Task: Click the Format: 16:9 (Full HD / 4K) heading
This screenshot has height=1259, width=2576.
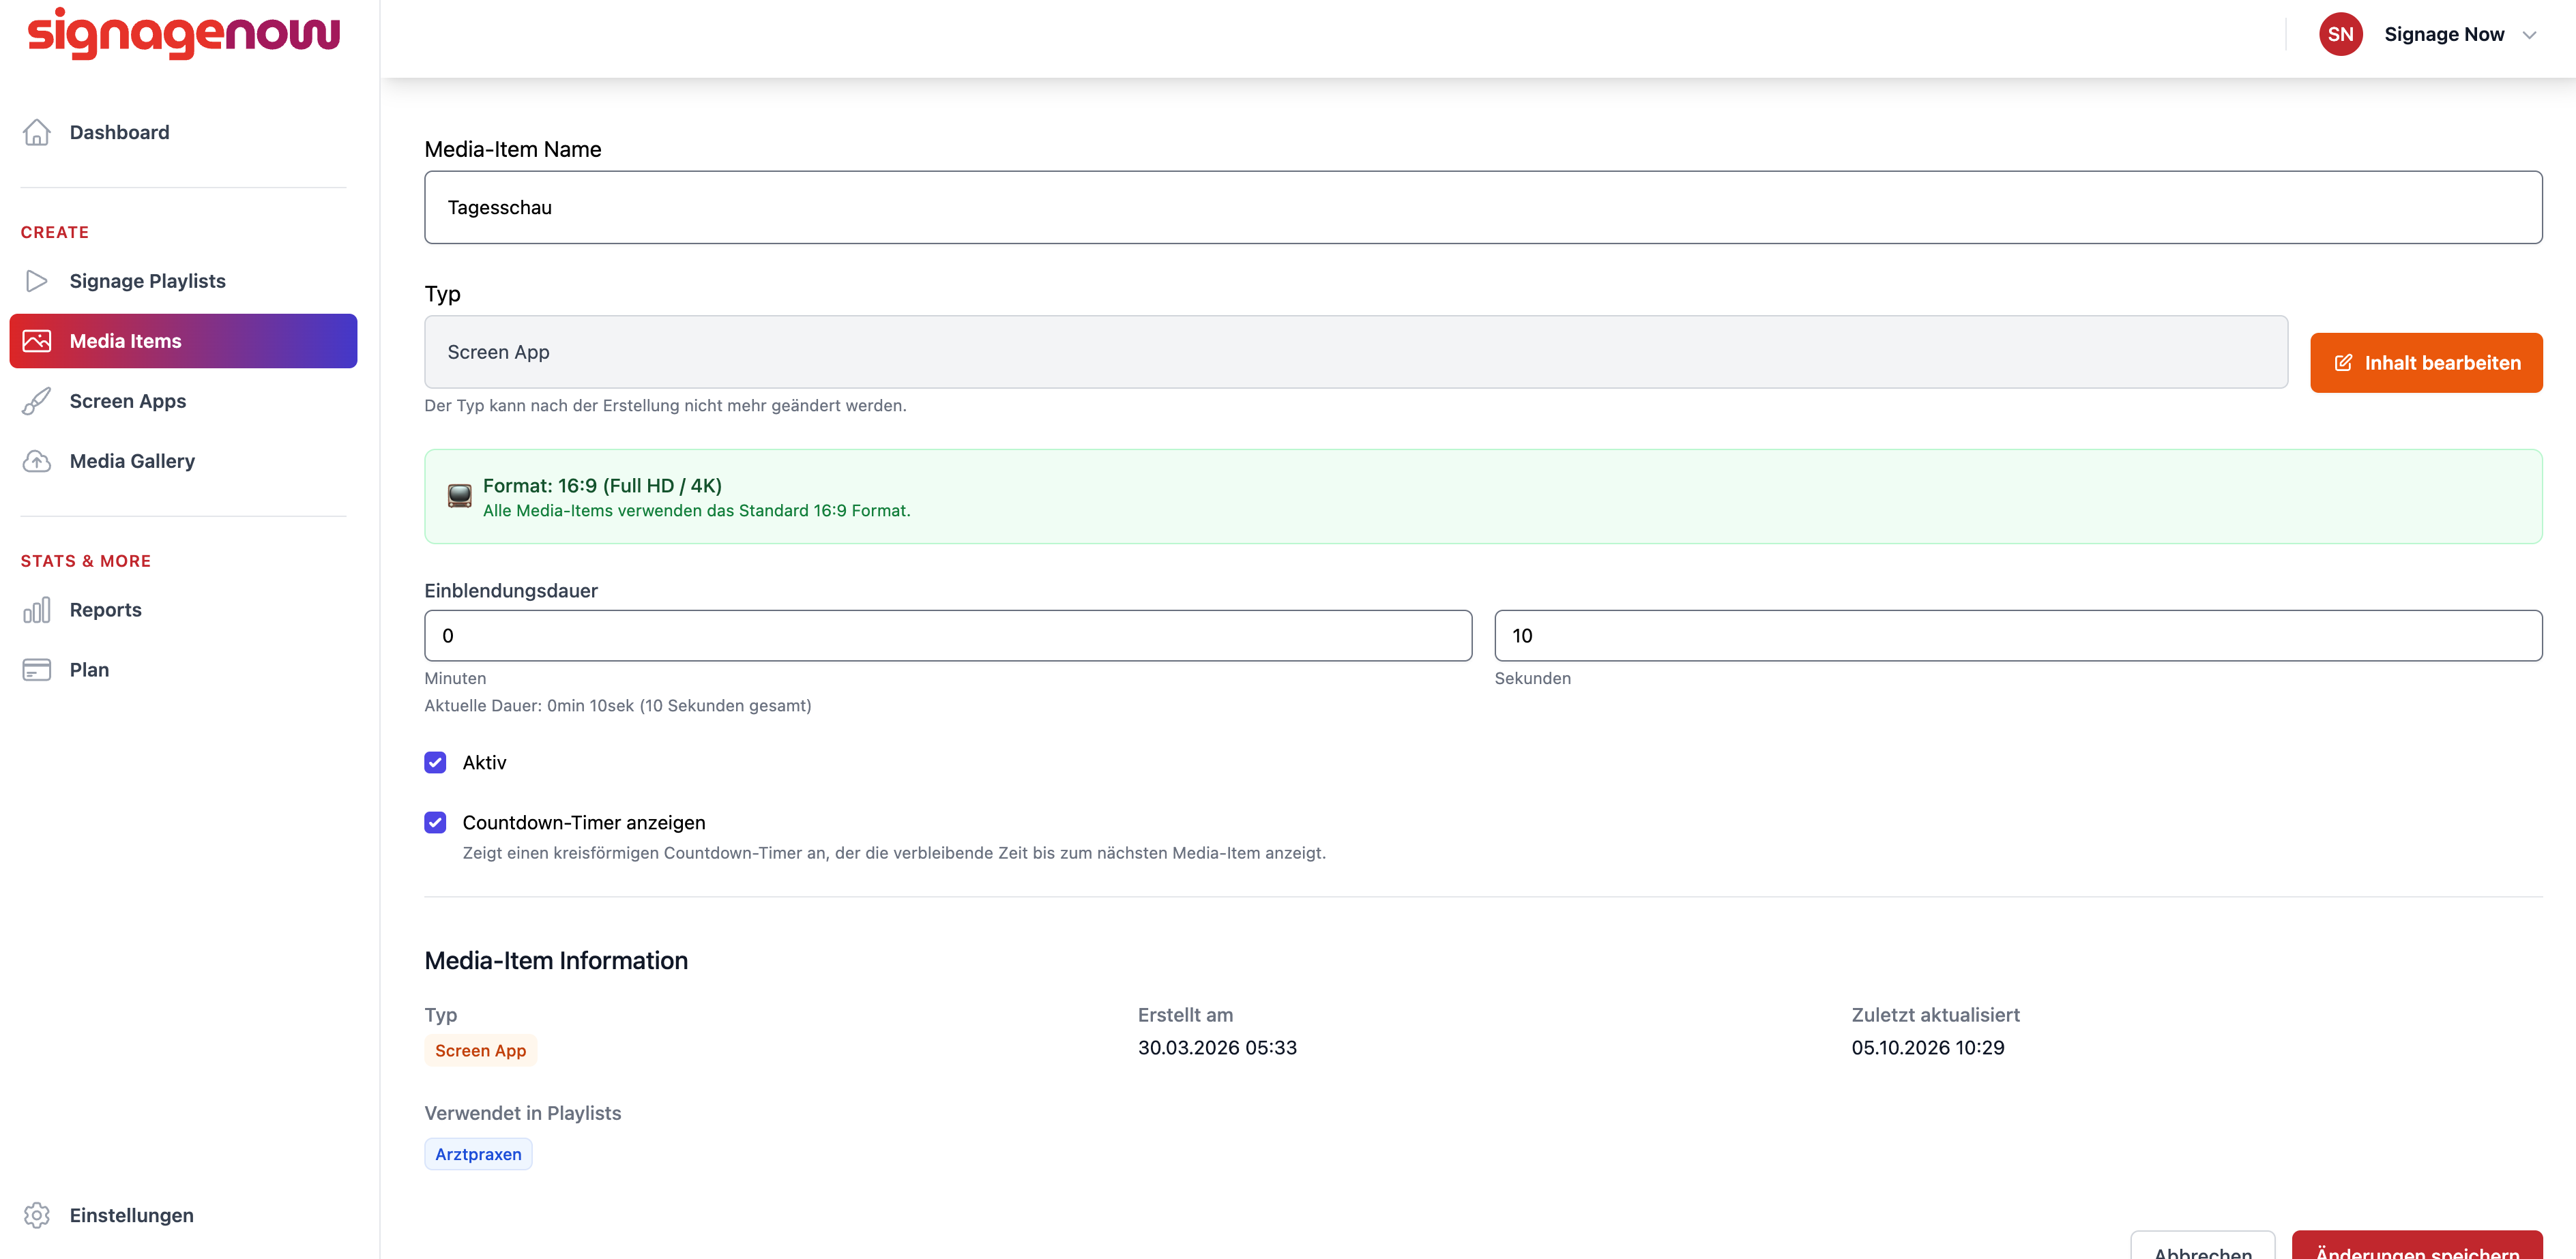Action: pyautogui.click(x=602, y=486)
